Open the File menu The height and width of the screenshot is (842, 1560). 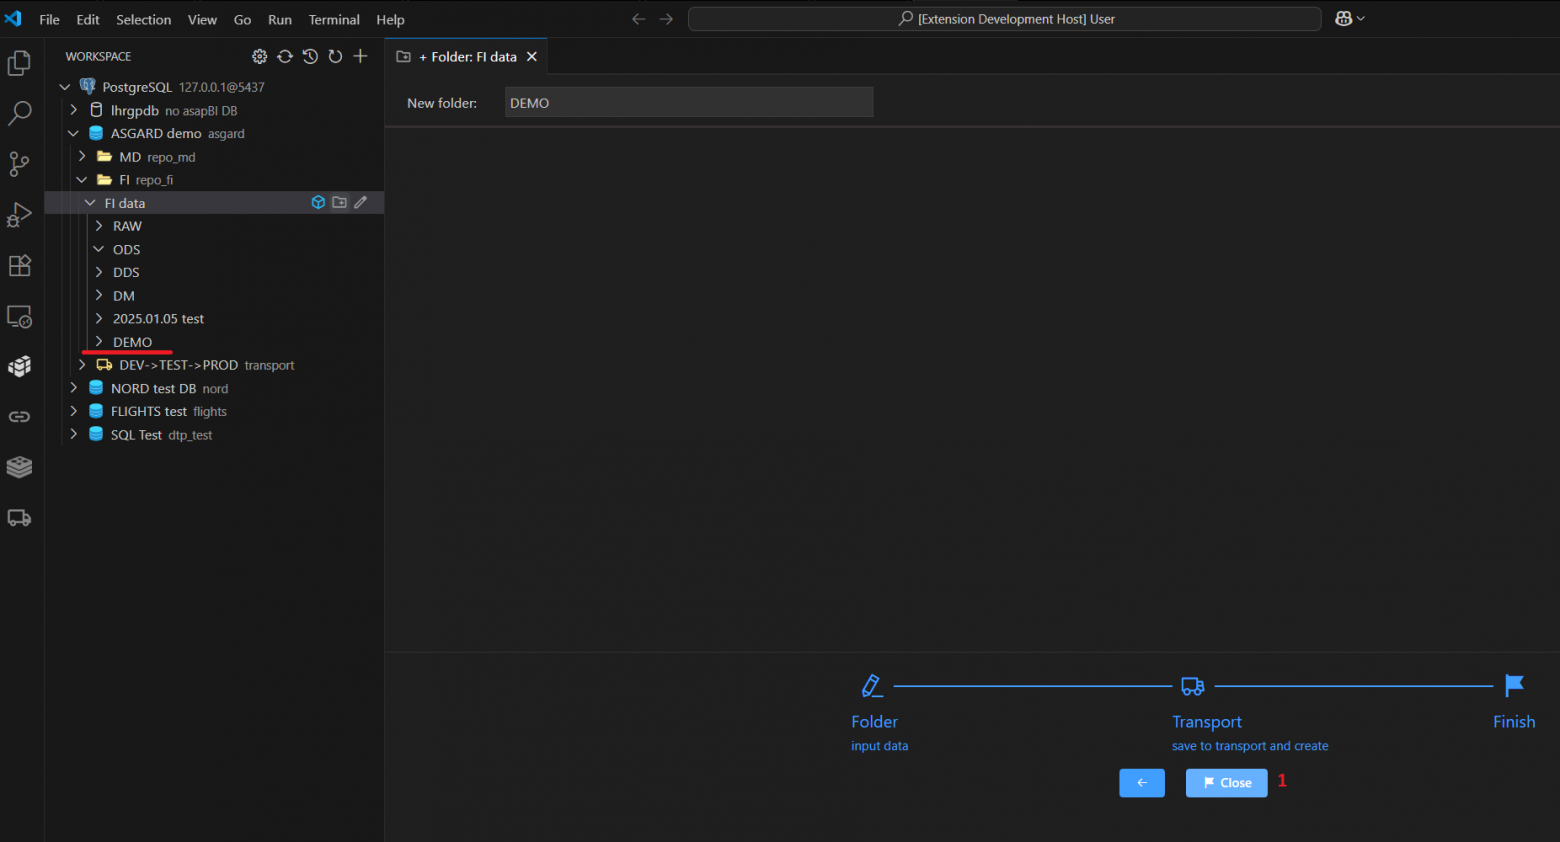49,19
